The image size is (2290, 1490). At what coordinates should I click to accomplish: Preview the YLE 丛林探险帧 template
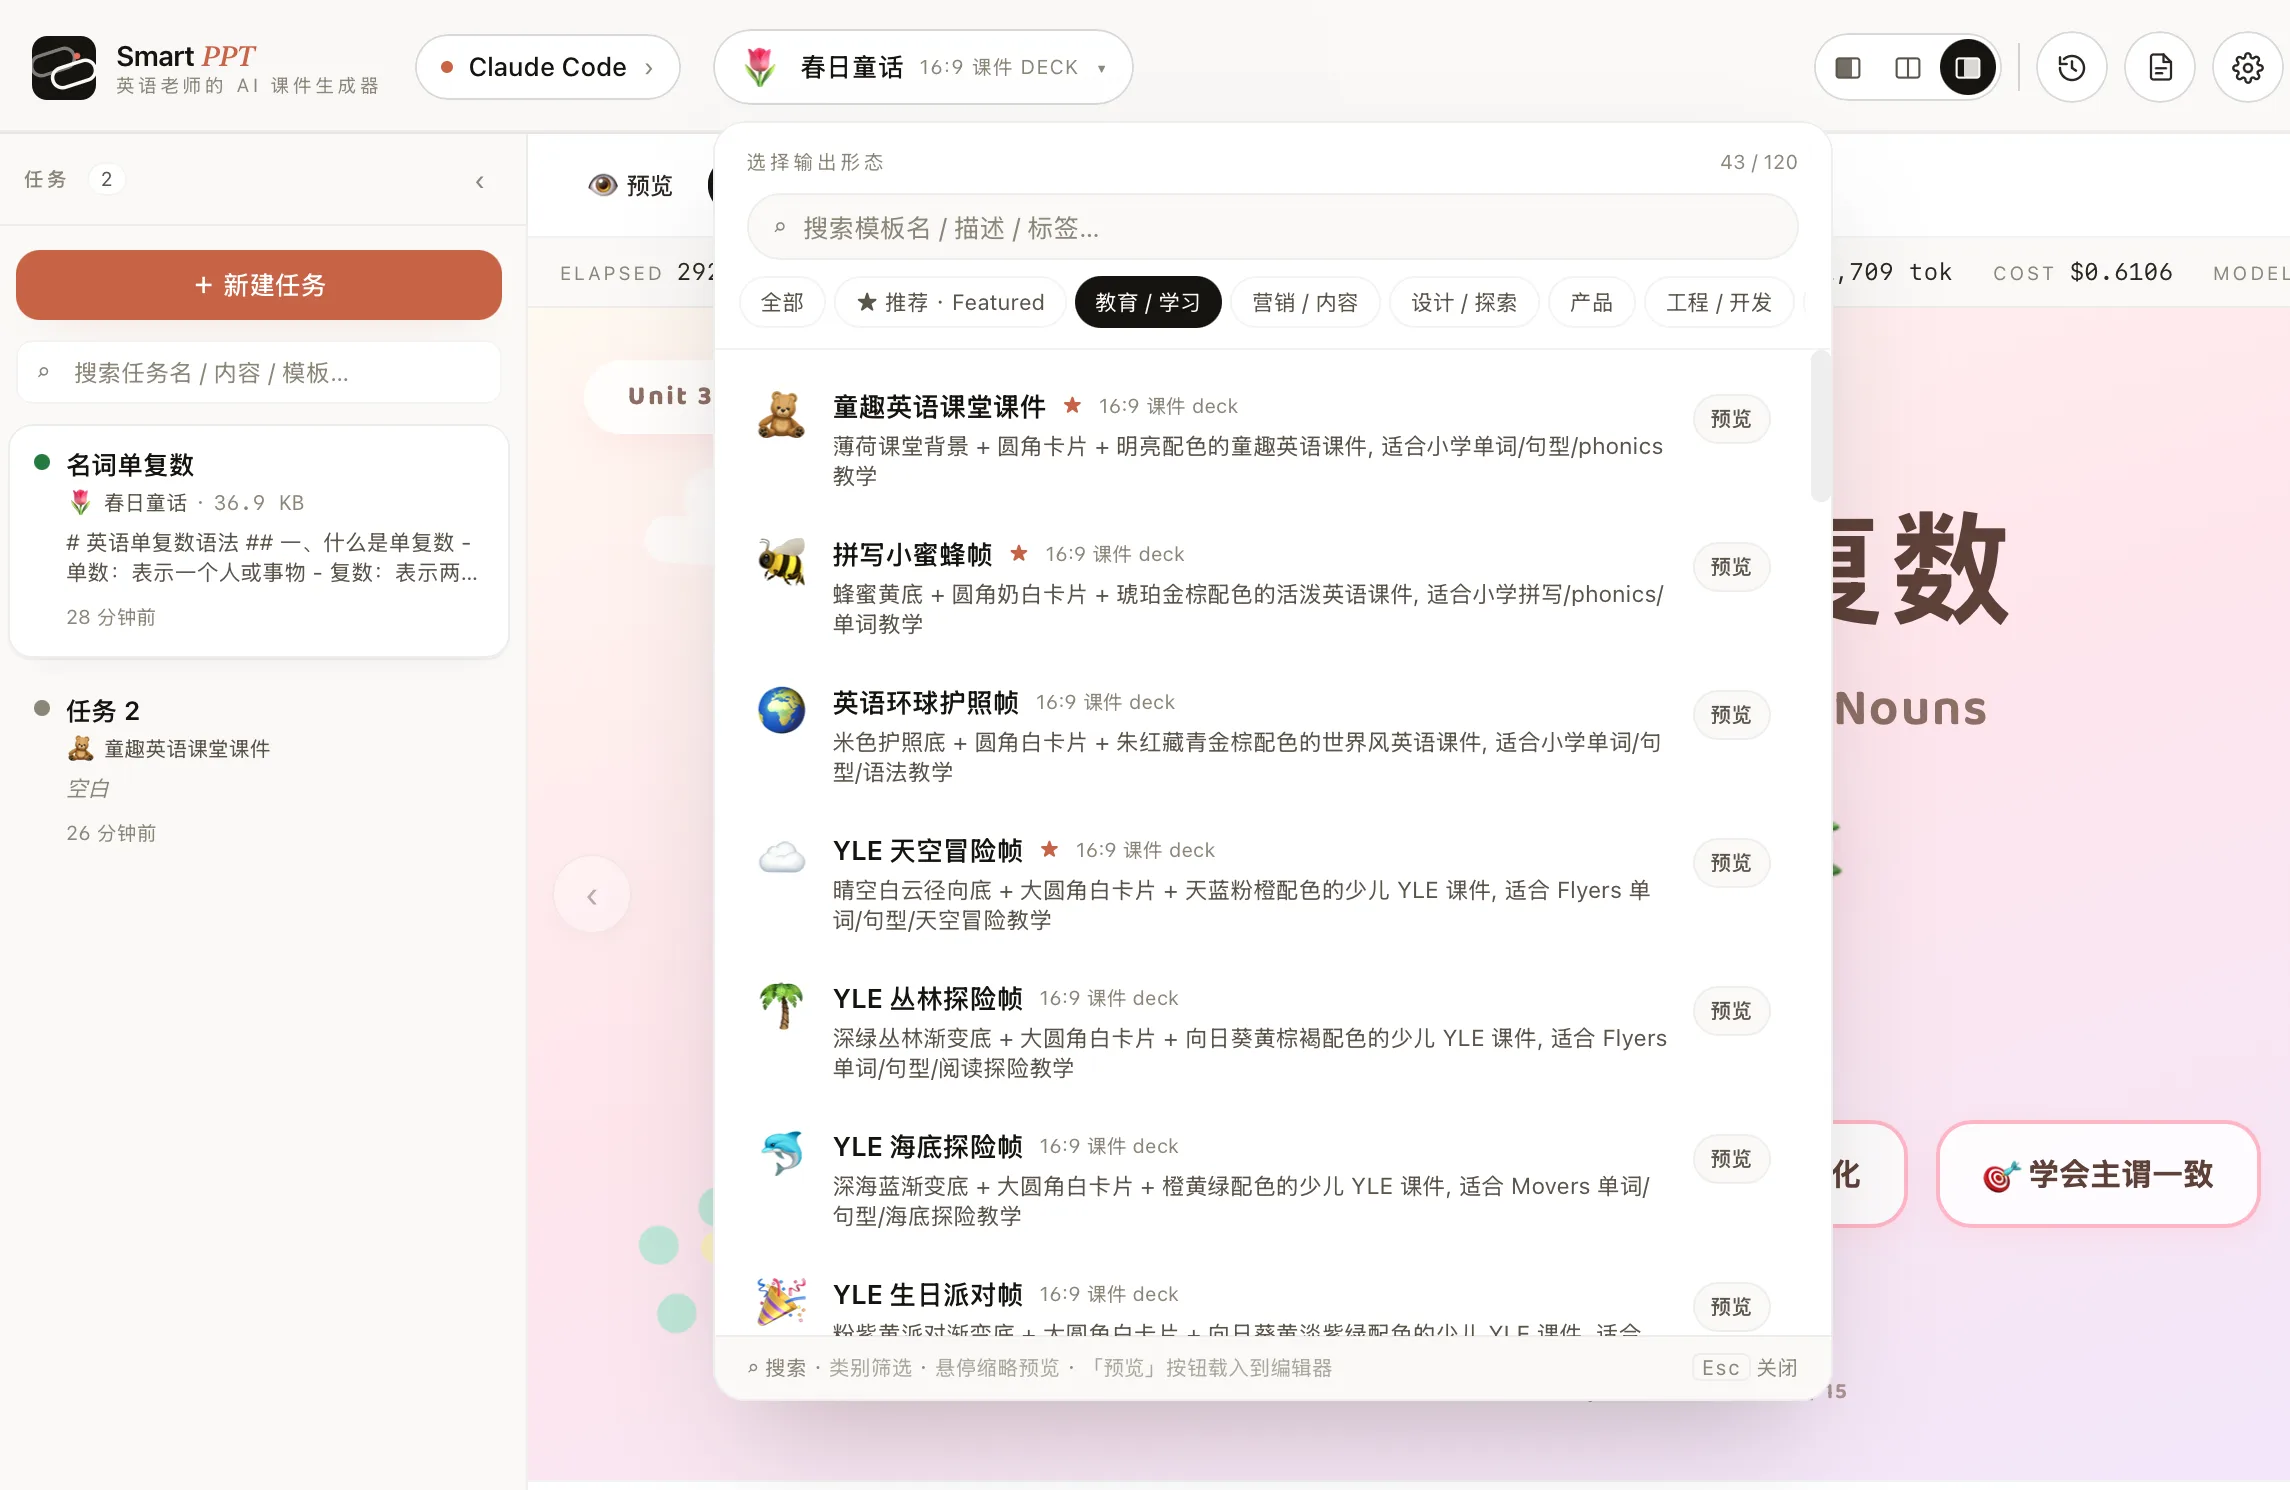(1731, 1011)
